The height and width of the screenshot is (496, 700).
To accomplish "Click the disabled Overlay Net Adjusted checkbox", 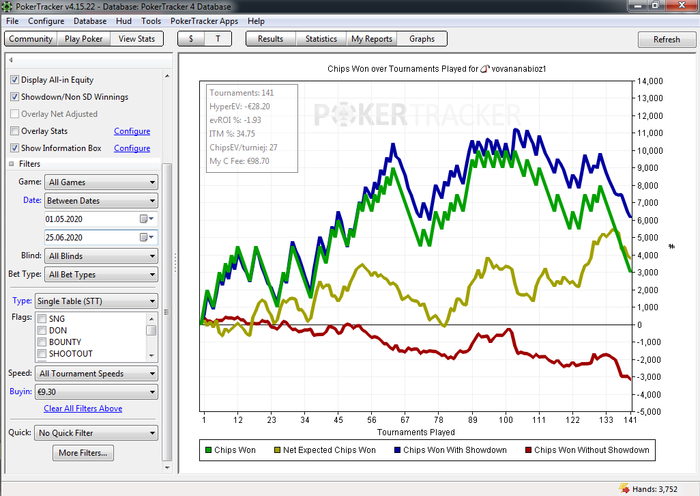I will click(x=14, y=113).
